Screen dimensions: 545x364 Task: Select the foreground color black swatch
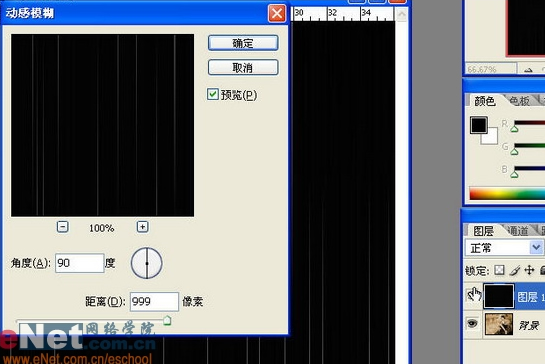(x=479, y=125)
